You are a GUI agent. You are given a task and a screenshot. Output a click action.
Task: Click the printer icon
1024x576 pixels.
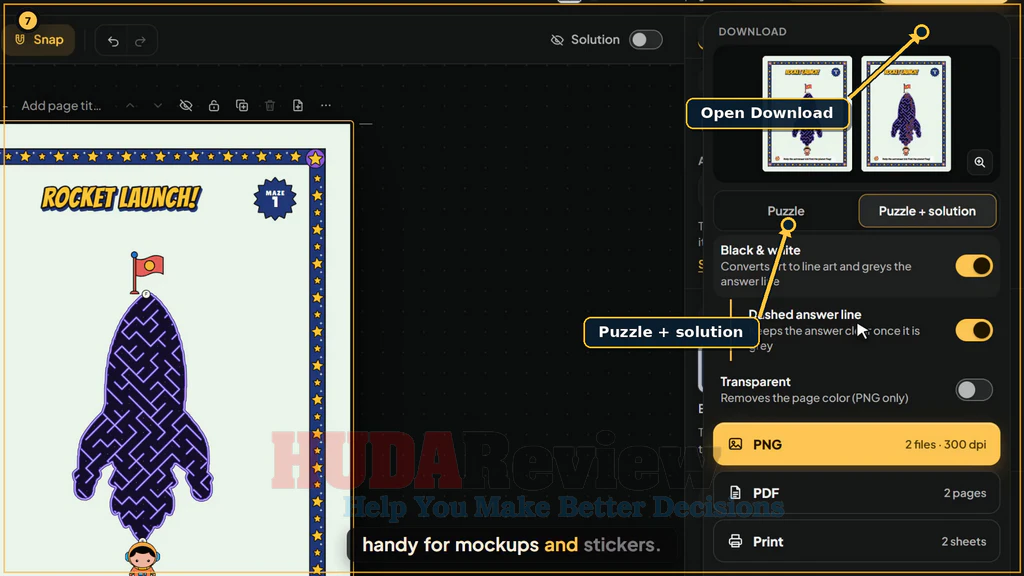coord(735,541)
